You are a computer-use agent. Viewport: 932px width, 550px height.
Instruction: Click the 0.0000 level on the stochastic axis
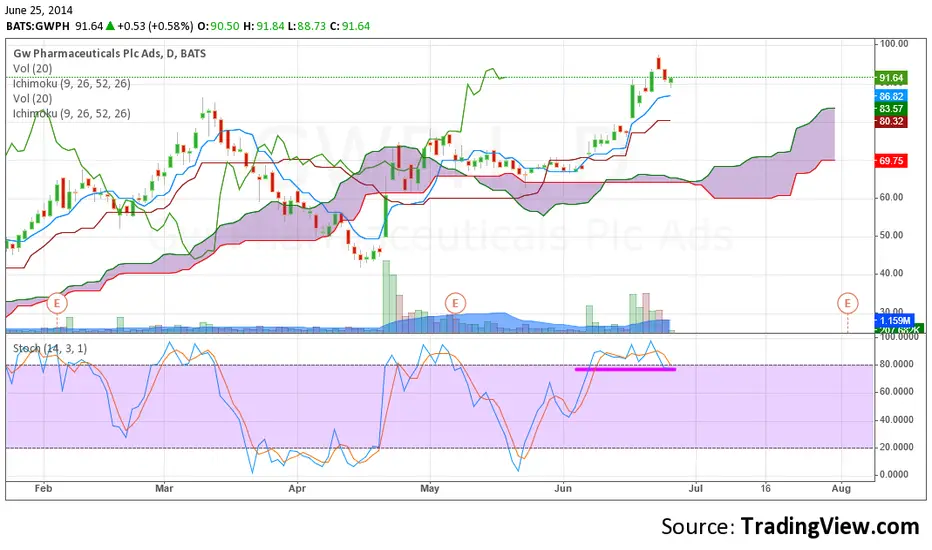(x=895, y=474)
